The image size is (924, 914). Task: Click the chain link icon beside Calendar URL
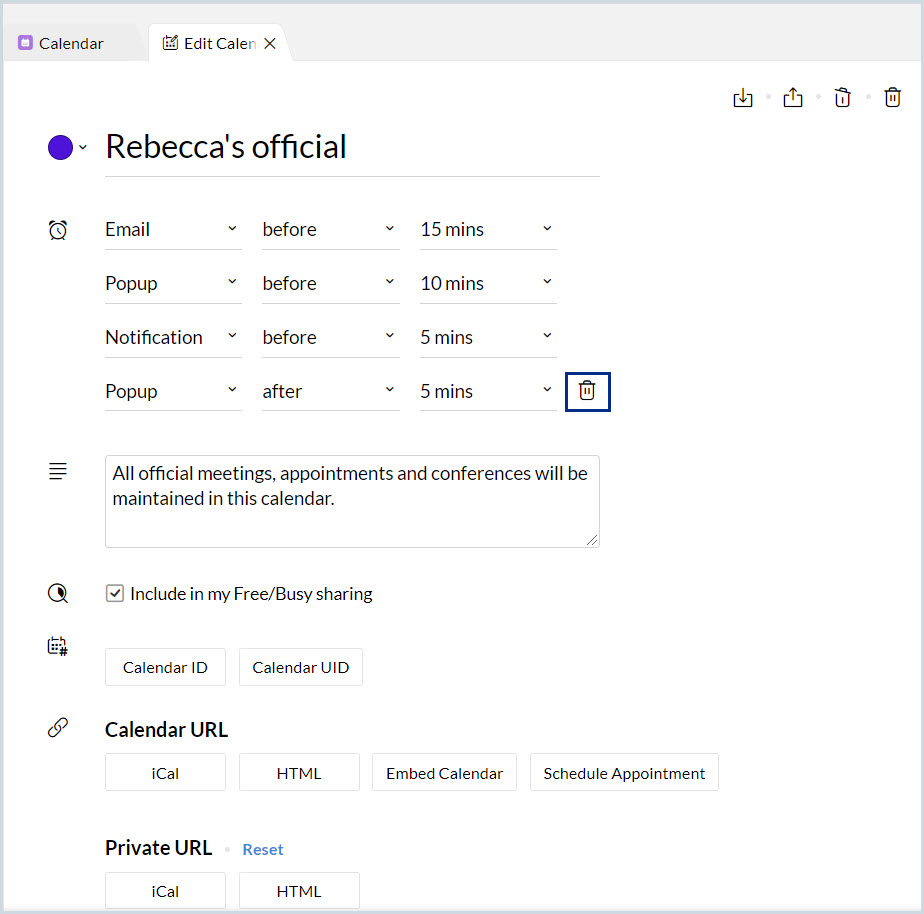(58, 729)
